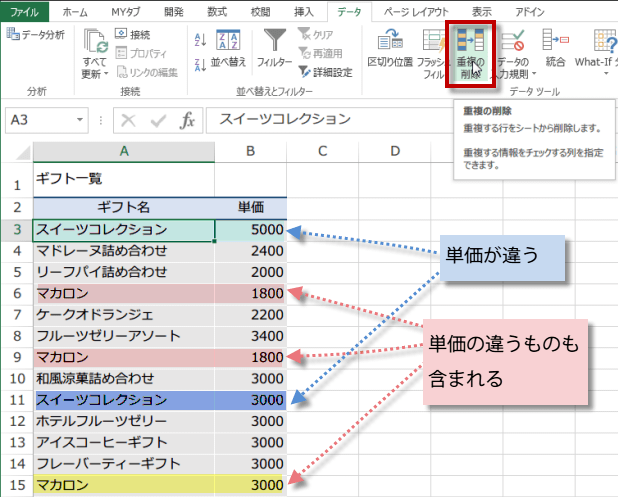
Task: Open Text to Columns (区切り位置) tool
Action: (389, 50)
